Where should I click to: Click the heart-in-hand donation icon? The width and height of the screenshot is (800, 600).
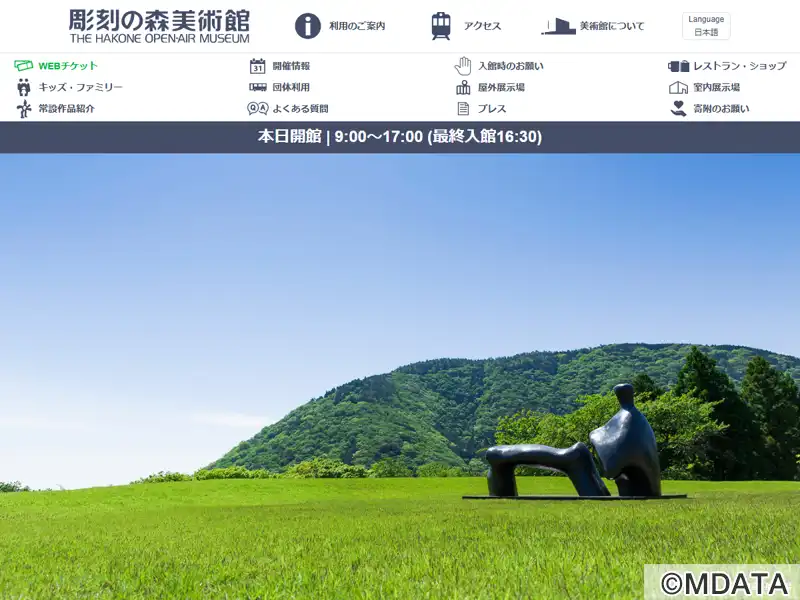click(678, 109)
